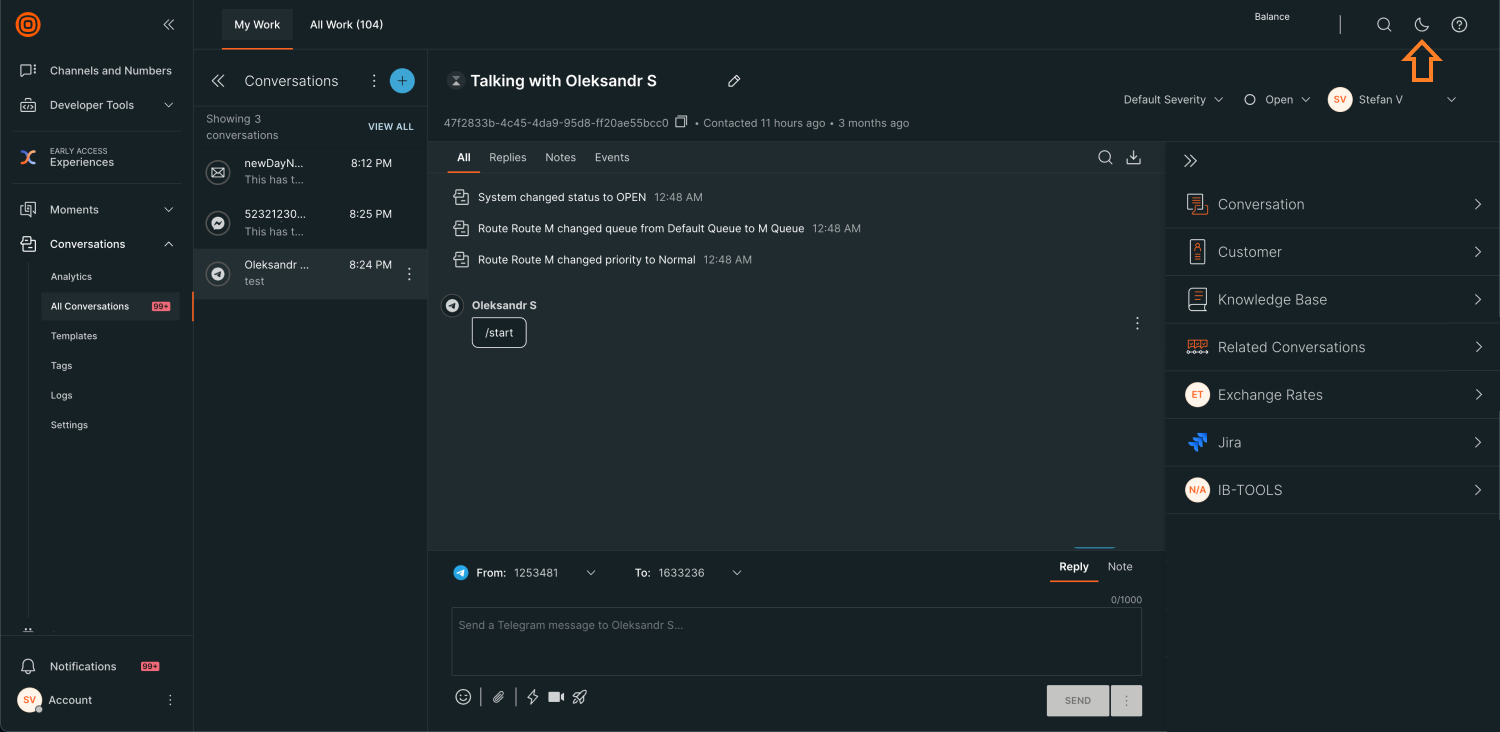Click the Infobip logo icon
1500x732 pixels.
pyautogui.click(x=28, y=24)
